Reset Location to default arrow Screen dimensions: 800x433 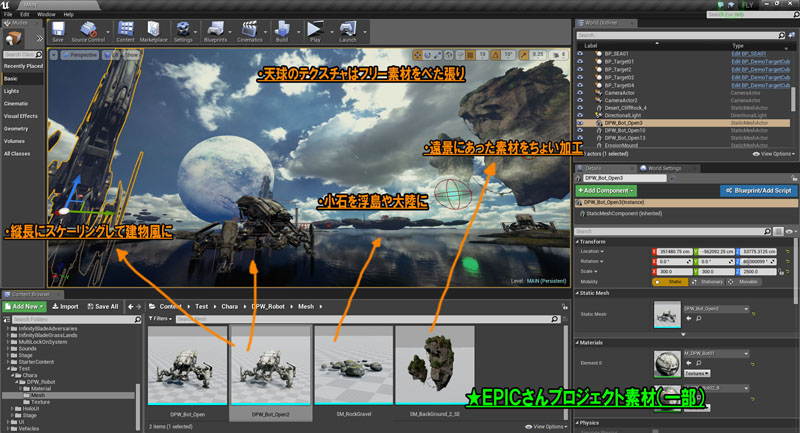pyautogui.click(x=788, y=251)
